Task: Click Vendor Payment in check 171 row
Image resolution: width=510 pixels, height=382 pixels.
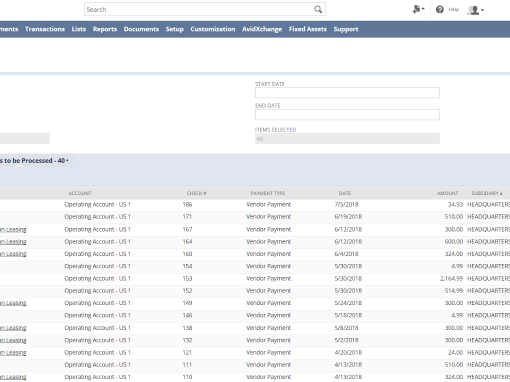Action: (x=268, y=217)
